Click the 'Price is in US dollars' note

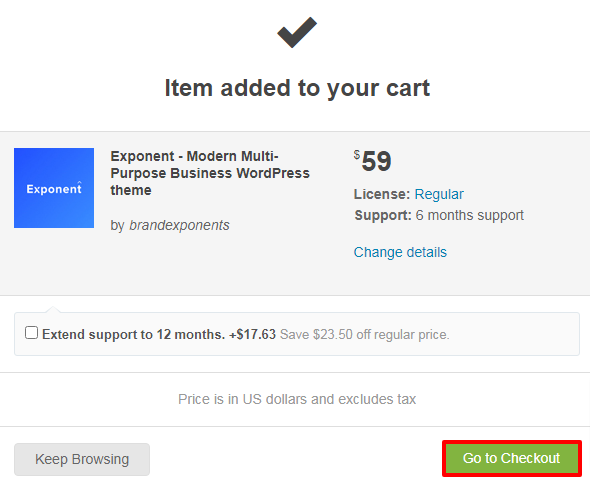point(297,399)
